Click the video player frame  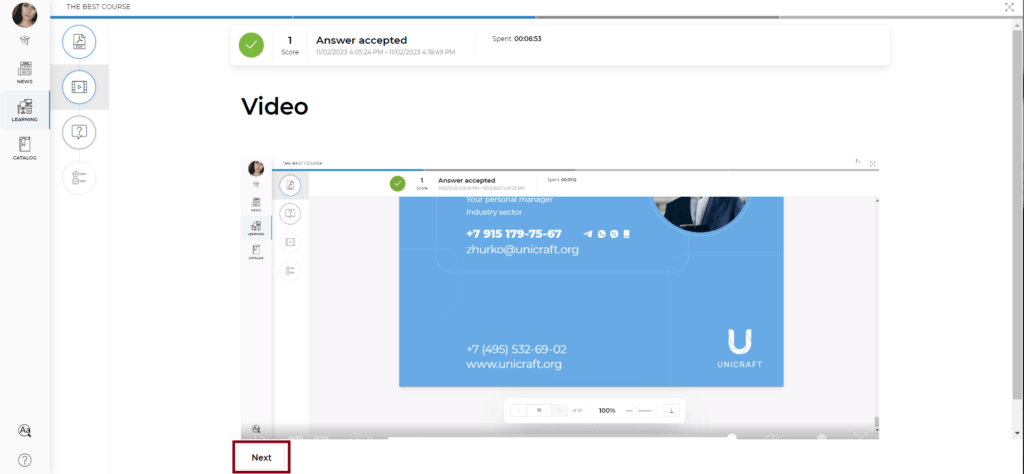560,297
